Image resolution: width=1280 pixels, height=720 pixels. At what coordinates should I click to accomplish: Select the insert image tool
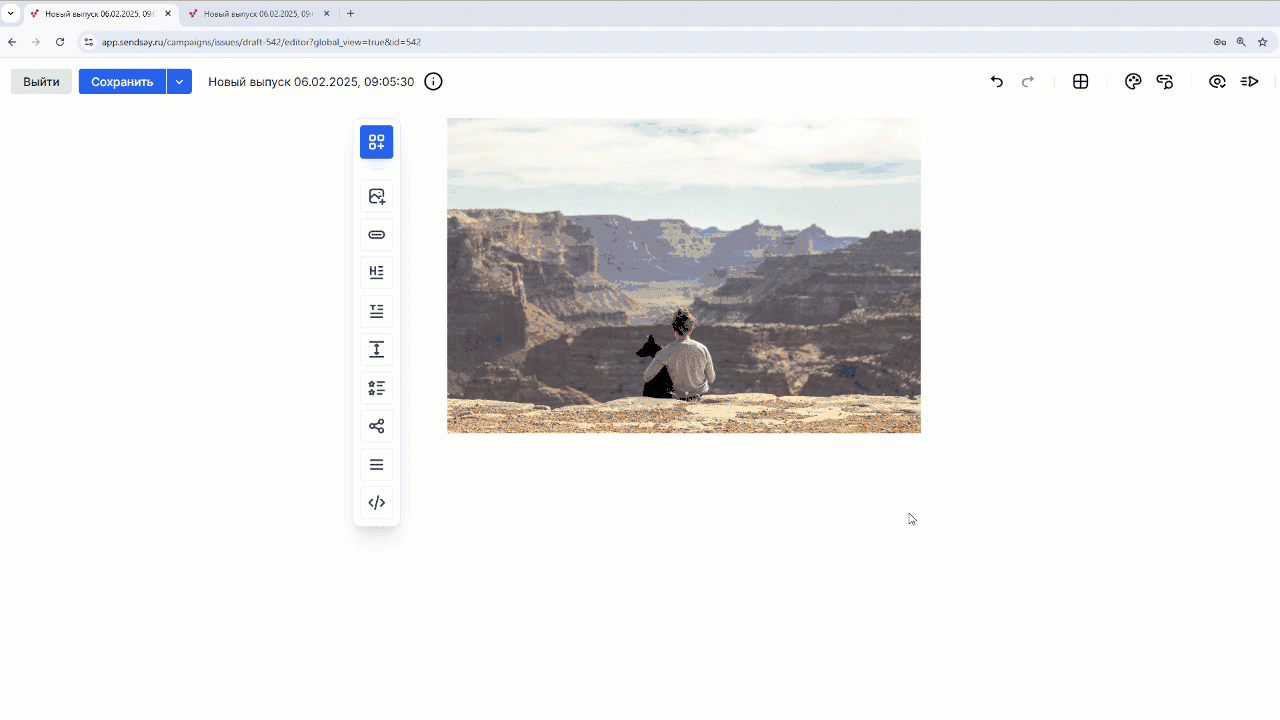click(x=377, y=196)
